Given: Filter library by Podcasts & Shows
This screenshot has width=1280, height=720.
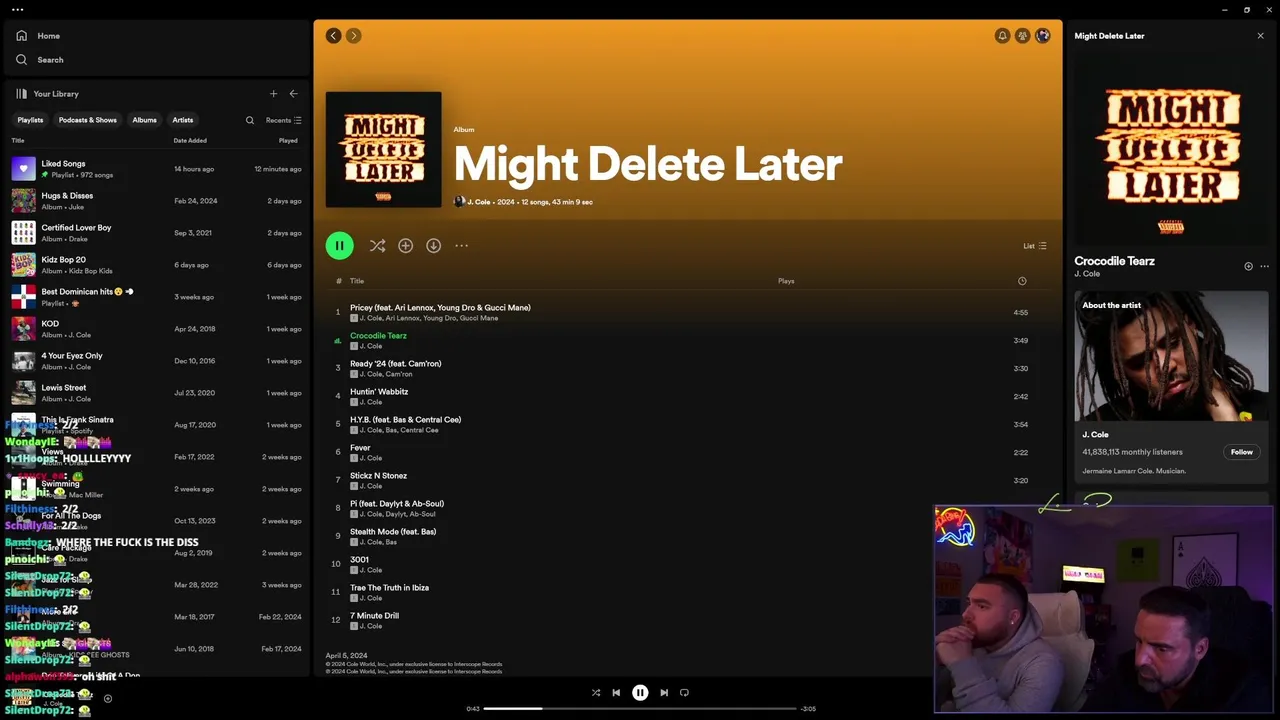Looking at the screenshot, I should tap(88, 120).
